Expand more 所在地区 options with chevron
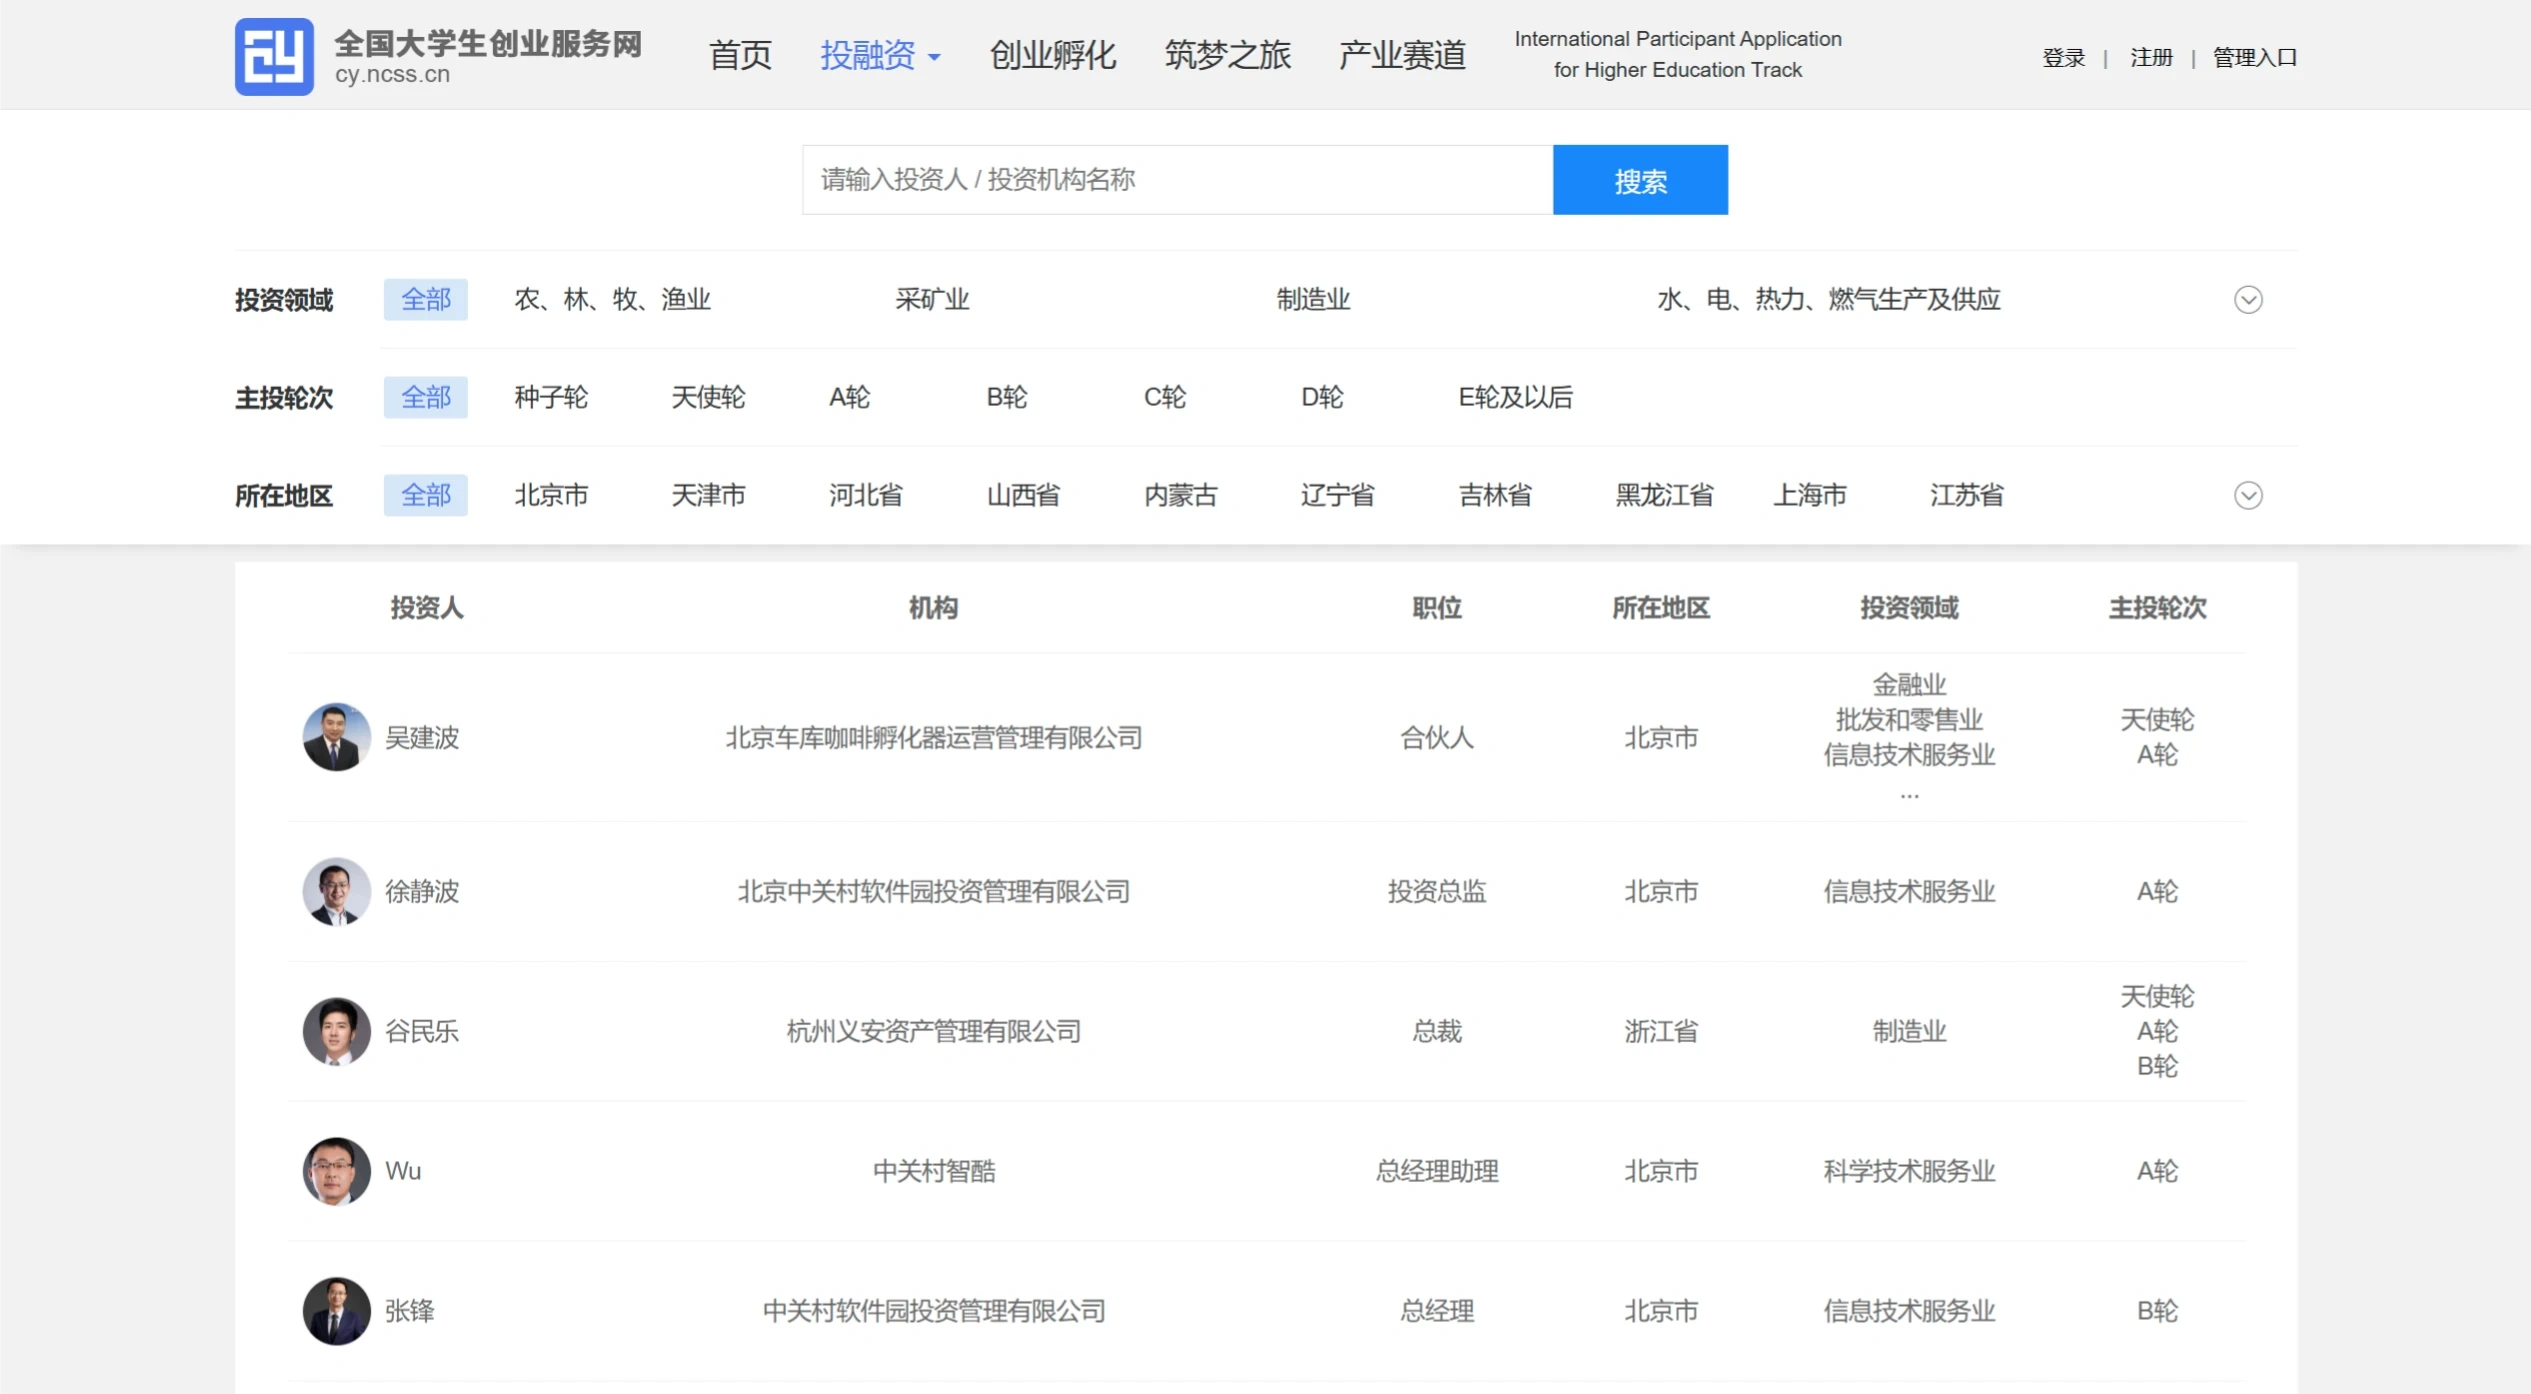The image size is (2531, 1394). click(2248, 496)
